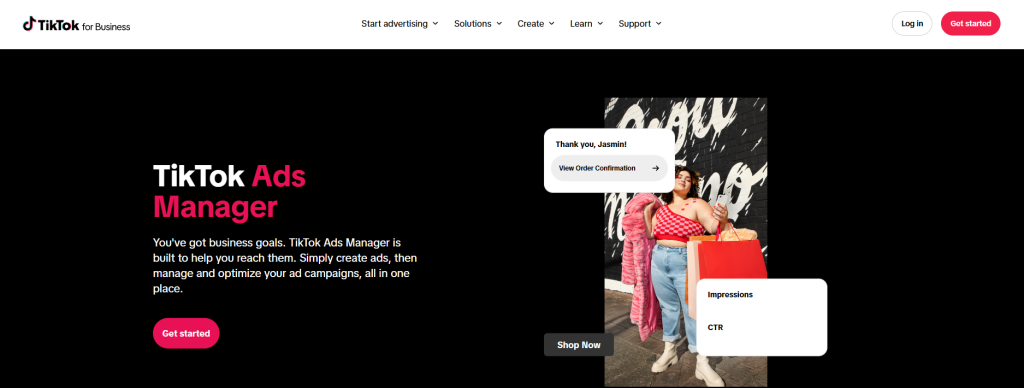Expand the Learn chevron arrow

click(600, 24)
